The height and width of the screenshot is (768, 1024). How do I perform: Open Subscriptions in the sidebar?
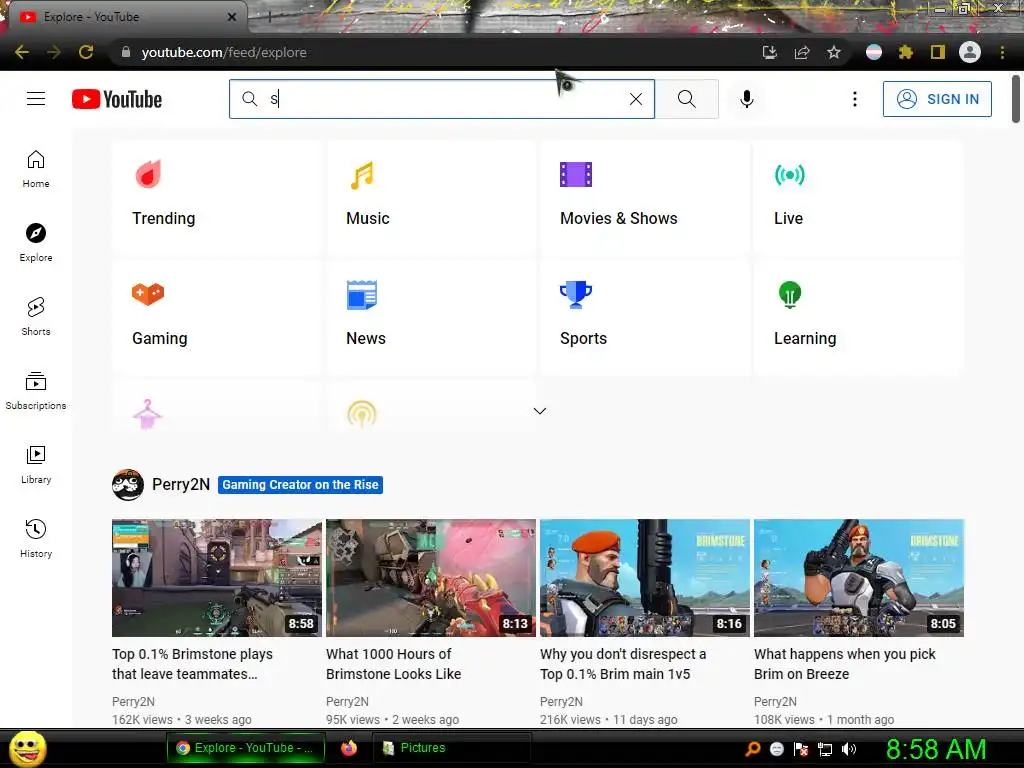pos(36,390)
